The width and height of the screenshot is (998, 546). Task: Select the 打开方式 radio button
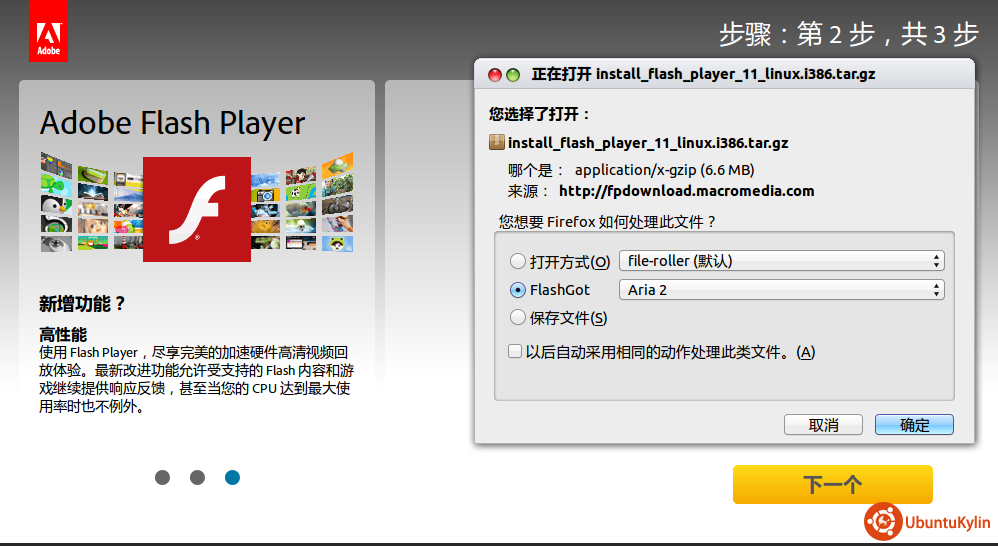coord(518,262)
